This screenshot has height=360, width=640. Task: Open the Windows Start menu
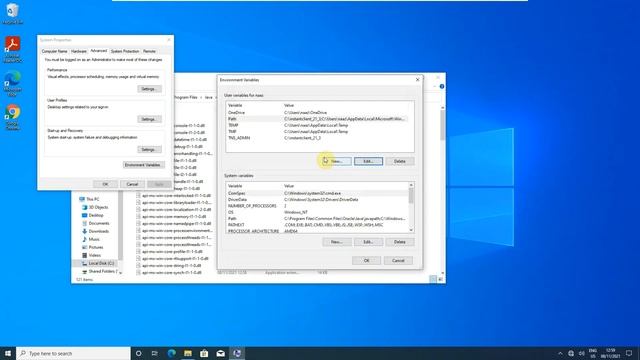(x=8, y=353)
